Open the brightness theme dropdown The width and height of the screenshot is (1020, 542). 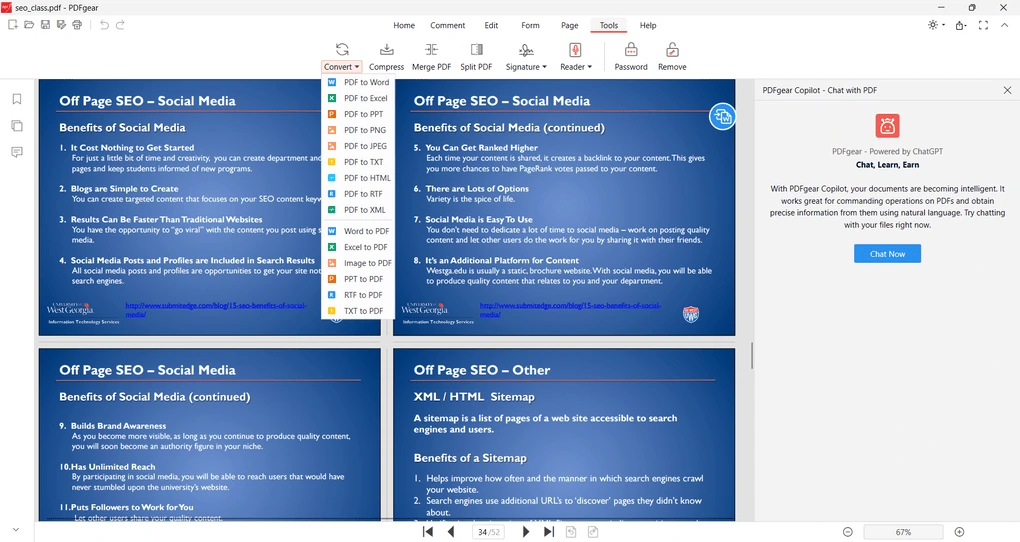(x=937, y=25)
